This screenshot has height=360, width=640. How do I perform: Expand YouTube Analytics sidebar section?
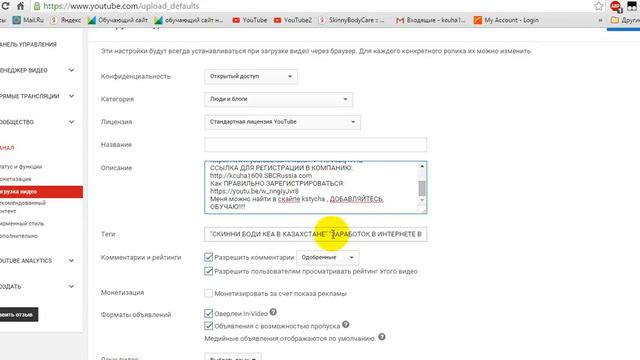[x=71, y=260]
